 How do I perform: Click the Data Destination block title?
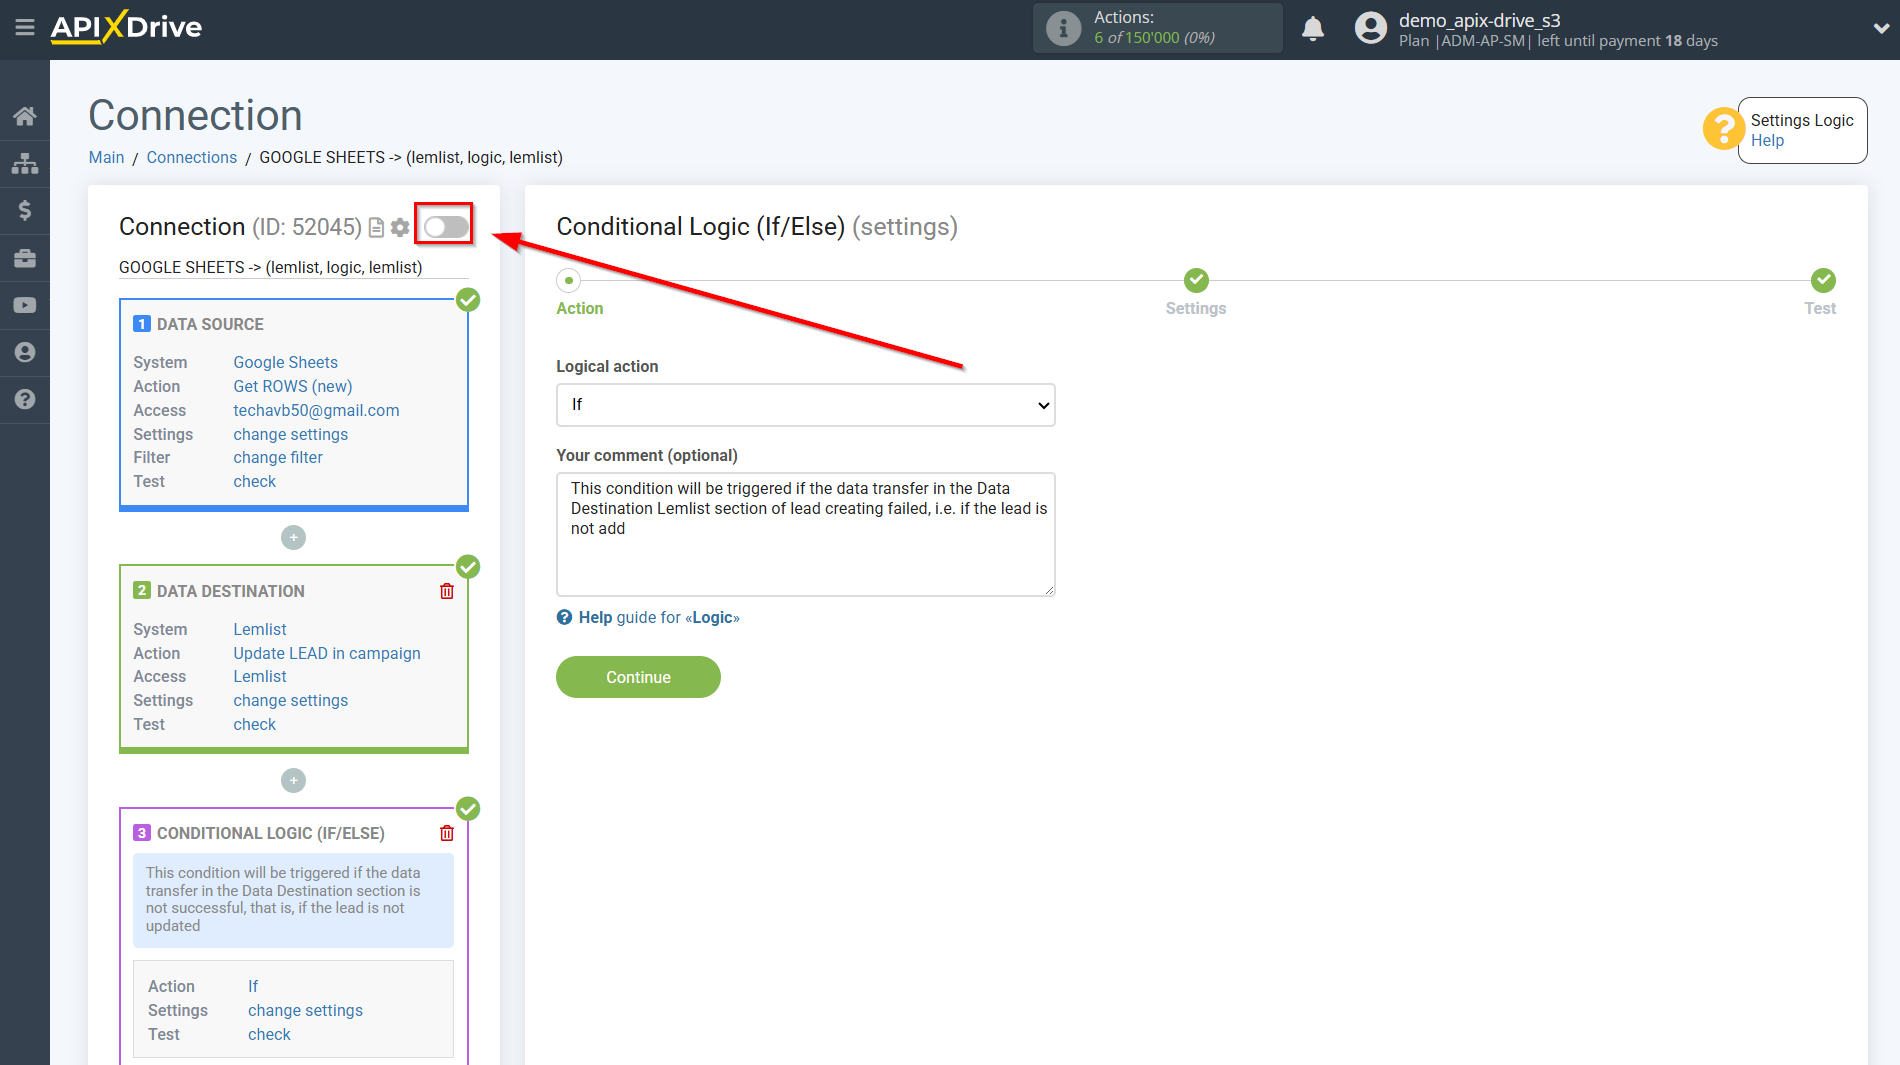[x=231, y=591]
